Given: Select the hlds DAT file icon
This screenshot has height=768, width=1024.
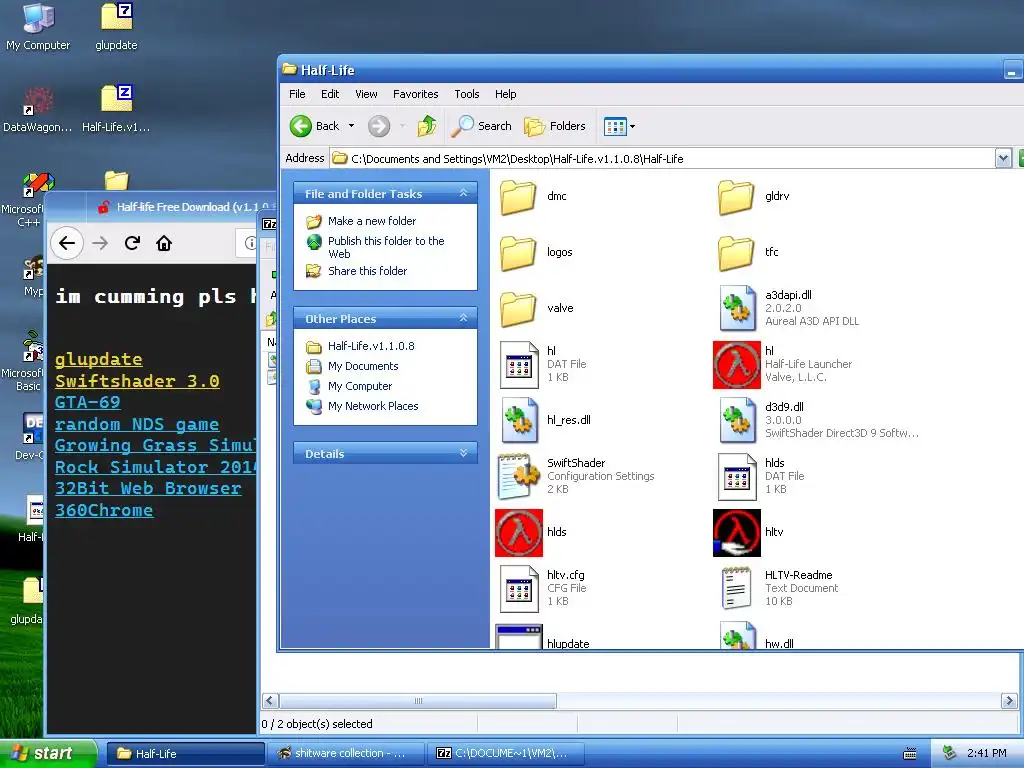Looking at the screenshot, I should (x=737, y=477).
